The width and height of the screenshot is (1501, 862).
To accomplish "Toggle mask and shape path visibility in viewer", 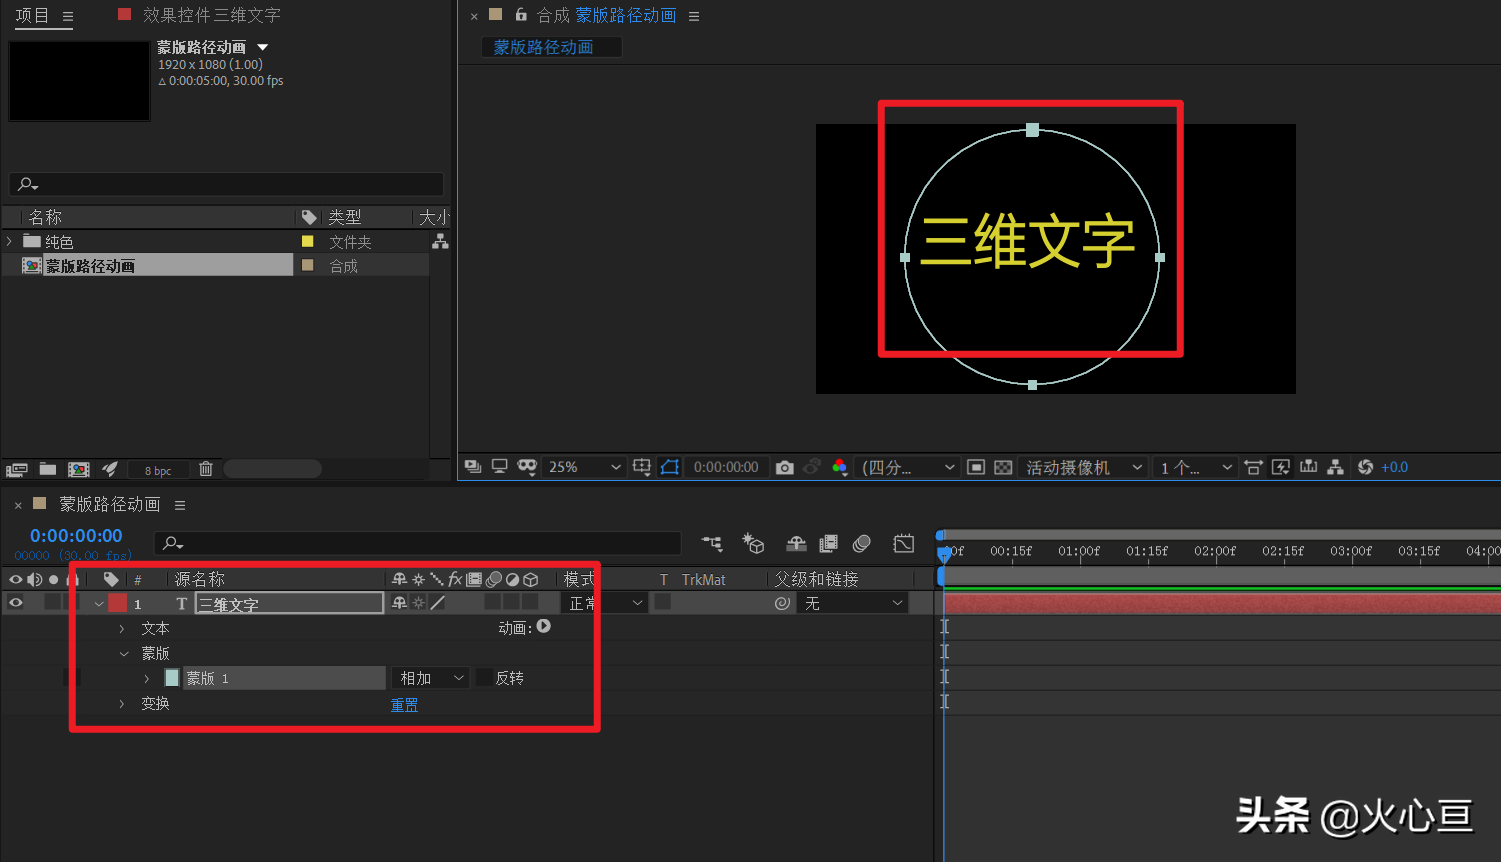I will coord(670,467).
